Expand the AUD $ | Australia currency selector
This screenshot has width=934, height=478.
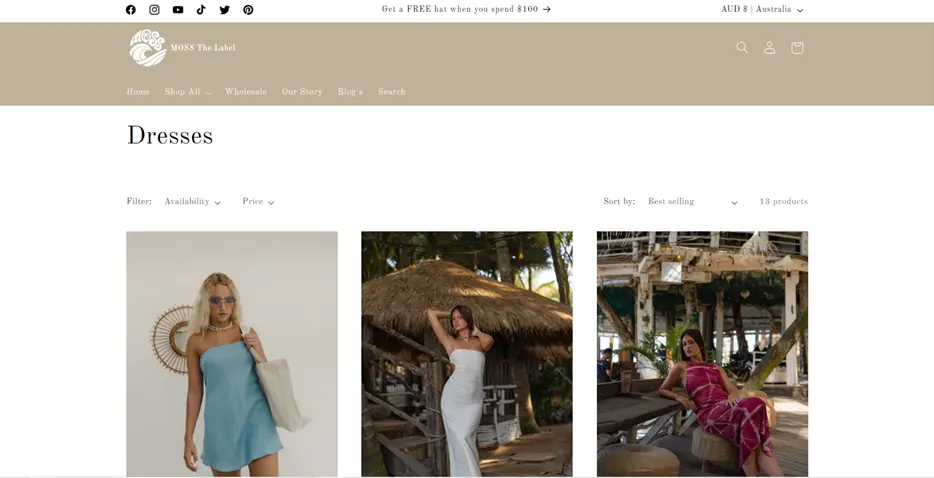[762, 10]
